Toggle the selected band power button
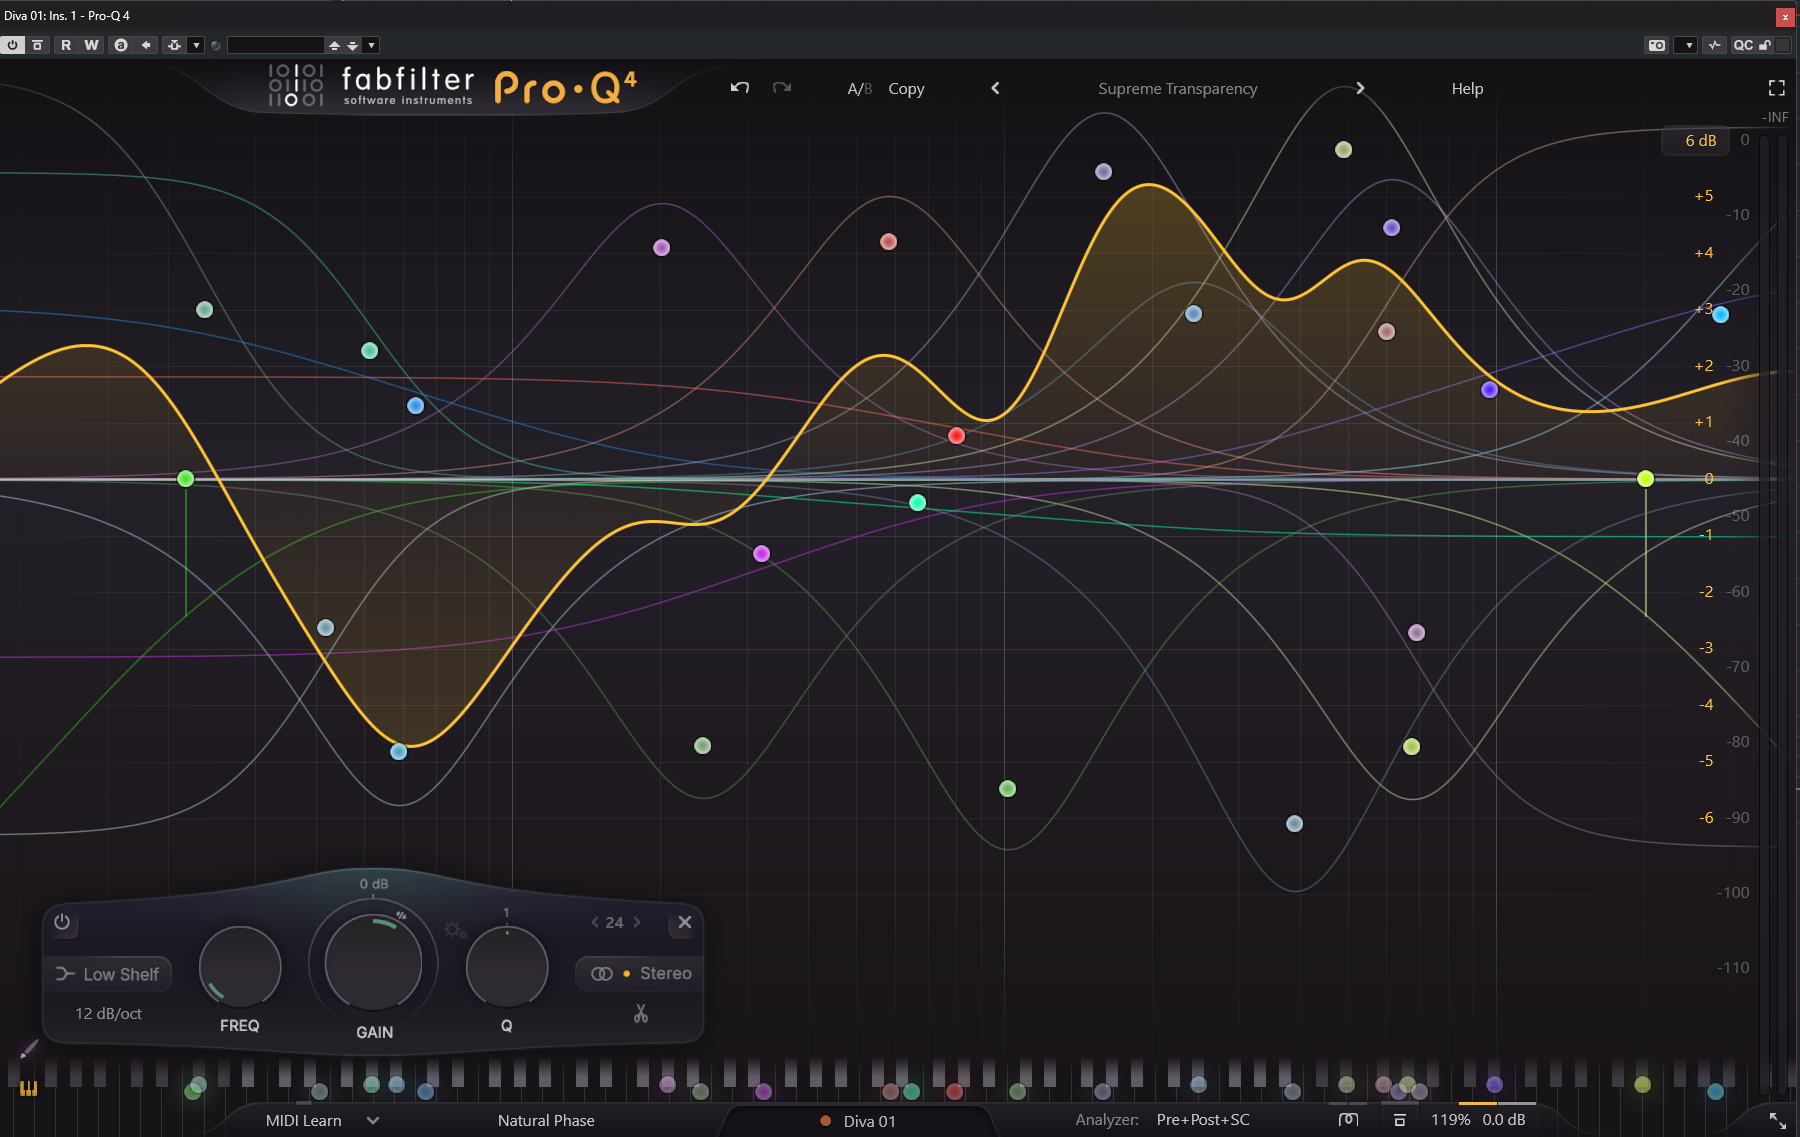The image size is (1800, 1137). tap(62, 922)
